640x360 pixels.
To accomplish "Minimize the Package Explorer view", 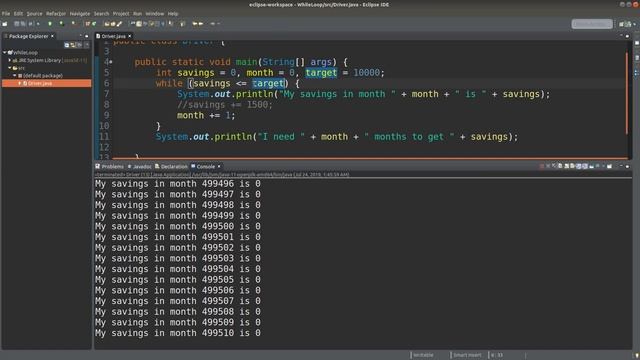I will (80, 36).
